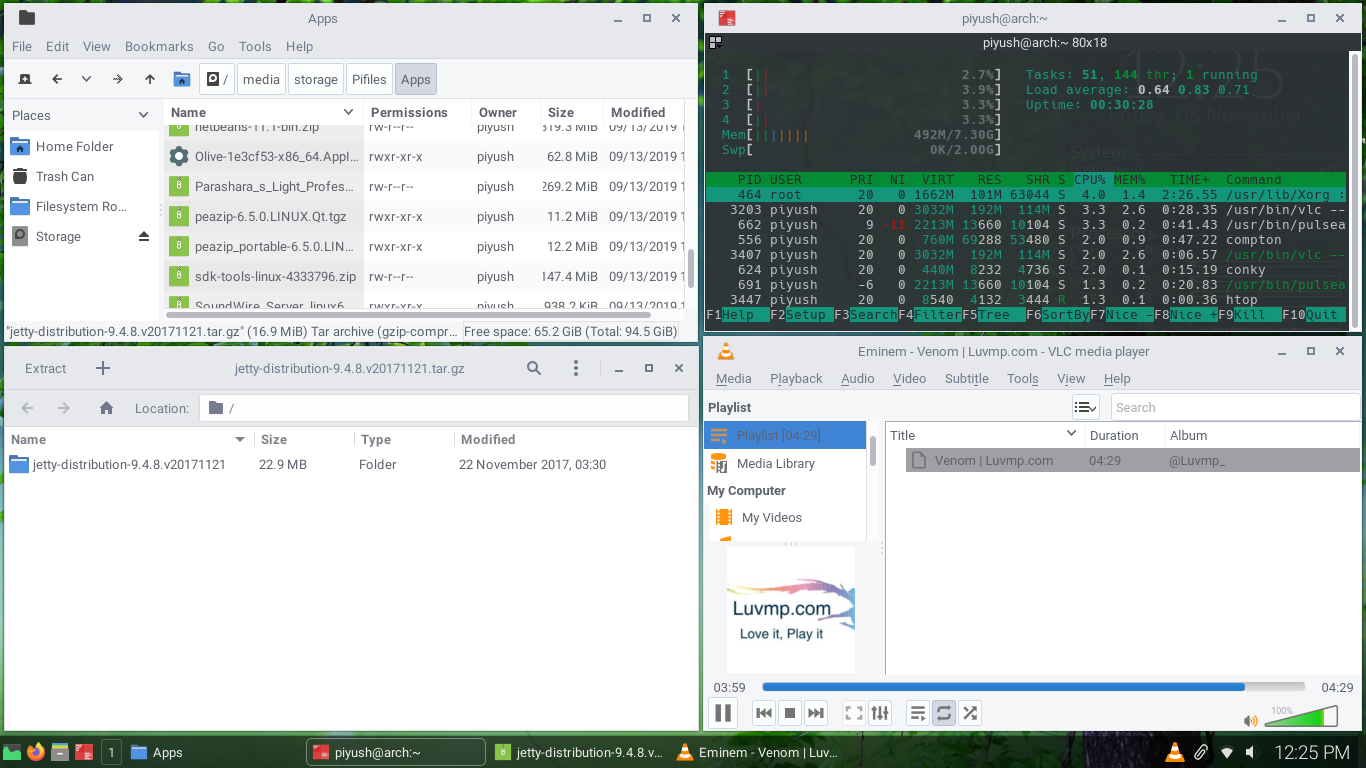Stop playback in VLC
Screen dimensions: 1366x768
[x=790, y=713]
